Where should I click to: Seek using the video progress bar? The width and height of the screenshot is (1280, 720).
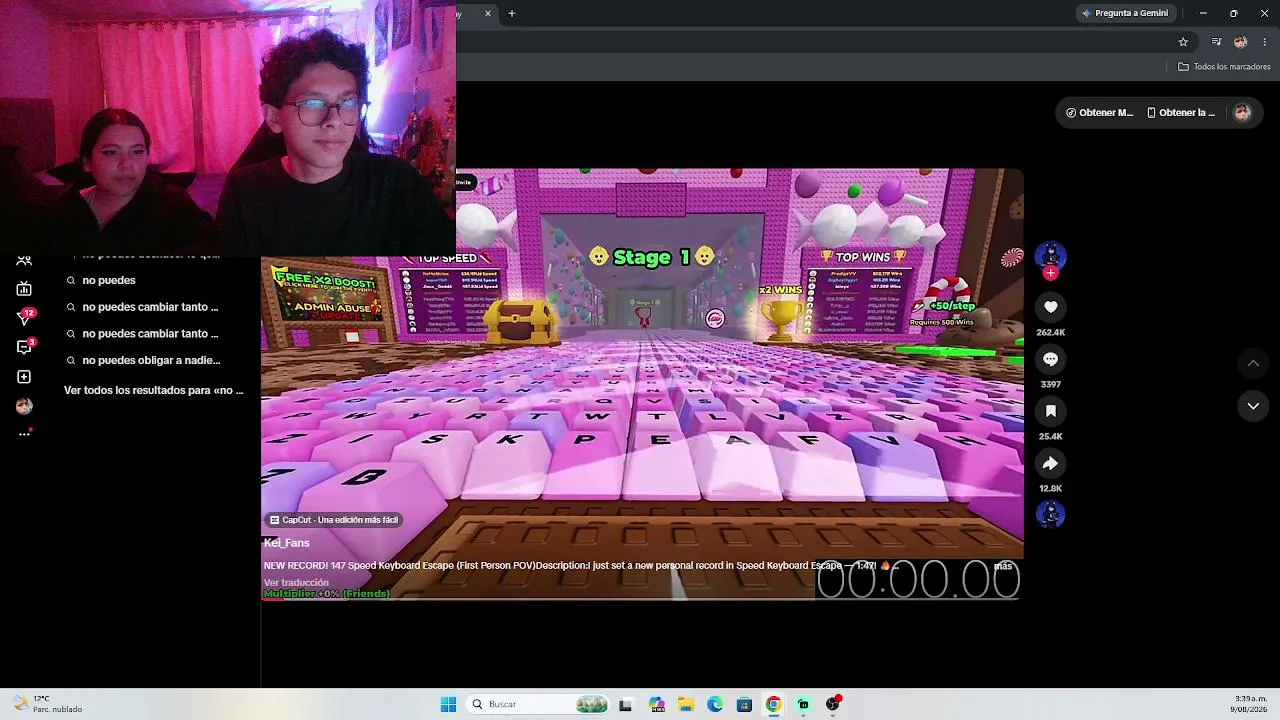pos(642,600)
